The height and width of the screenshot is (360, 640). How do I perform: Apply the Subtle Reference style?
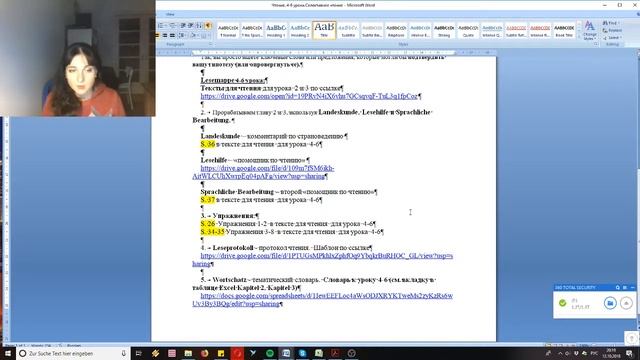pos(516,31)
